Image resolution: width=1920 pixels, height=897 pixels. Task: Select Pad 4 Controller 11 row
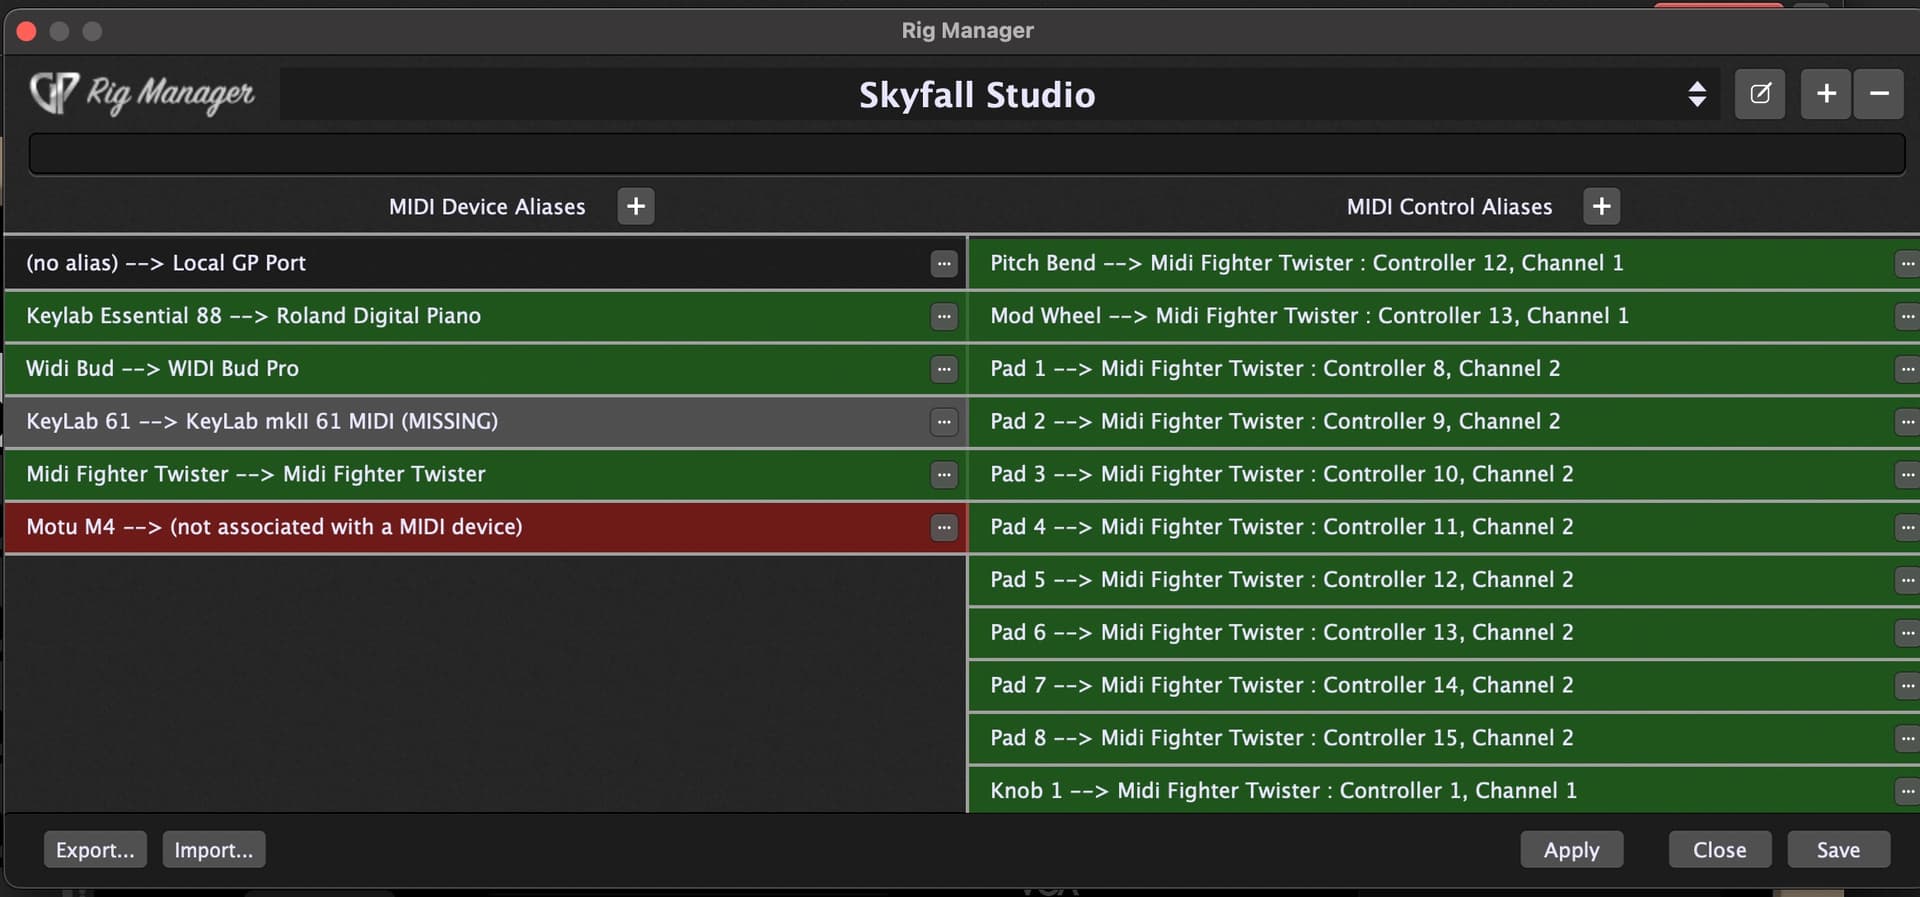coord(1444,527)
